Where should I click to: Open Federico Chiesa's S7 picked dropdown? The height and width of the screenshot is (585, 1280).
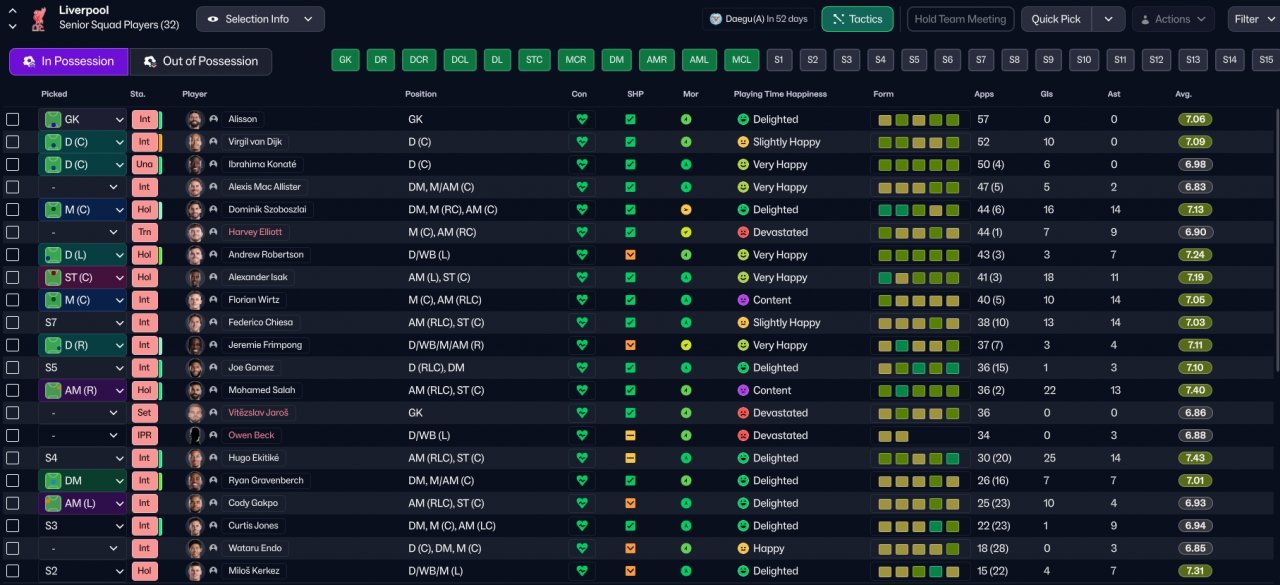click(x=83, y=322)
